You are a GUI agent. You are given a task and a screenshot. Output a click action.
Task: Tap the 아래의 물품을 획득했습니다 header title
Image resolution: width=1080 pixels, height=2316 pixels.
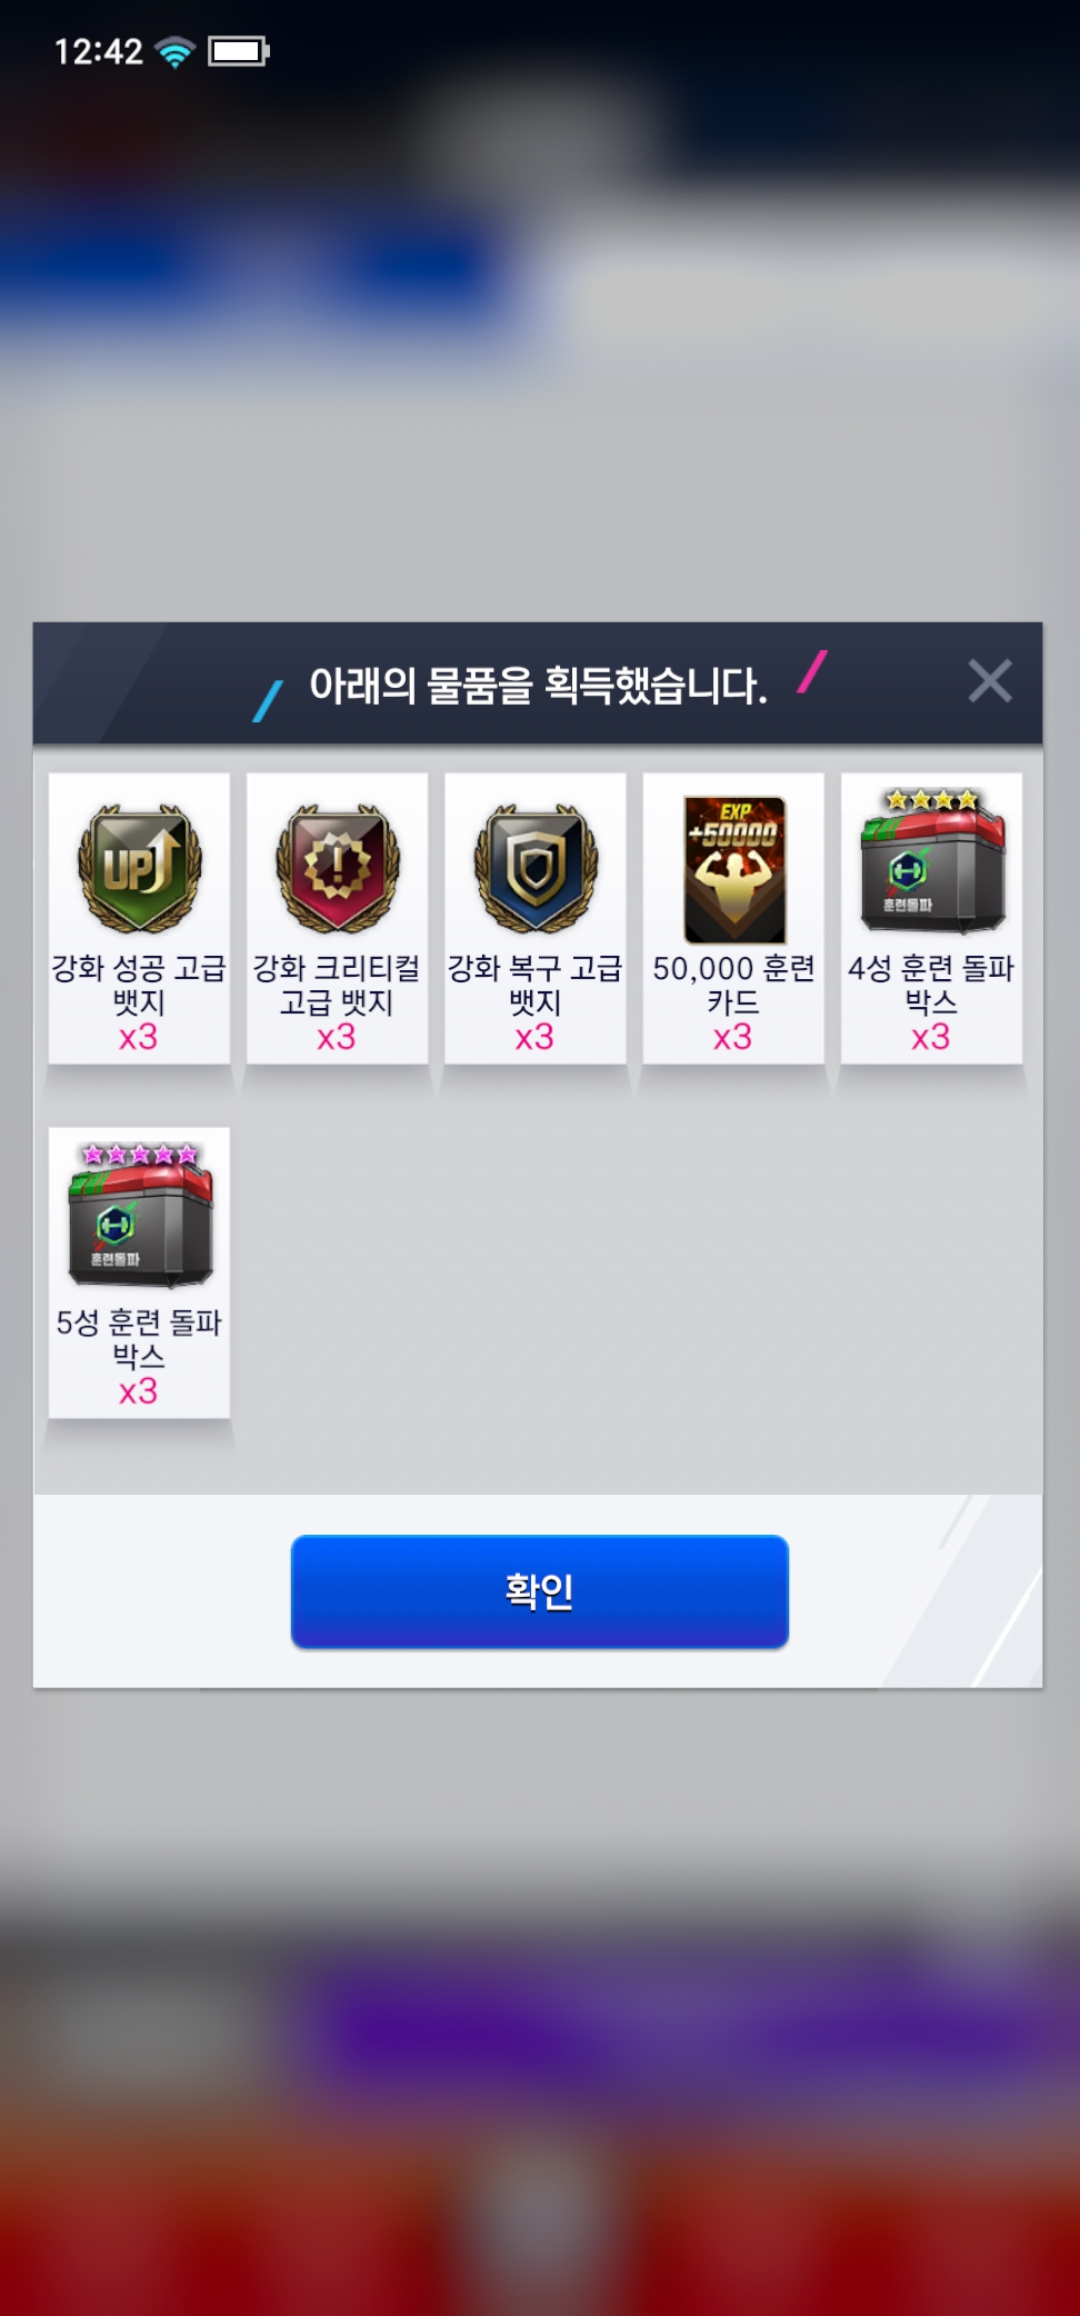(539, 686)
